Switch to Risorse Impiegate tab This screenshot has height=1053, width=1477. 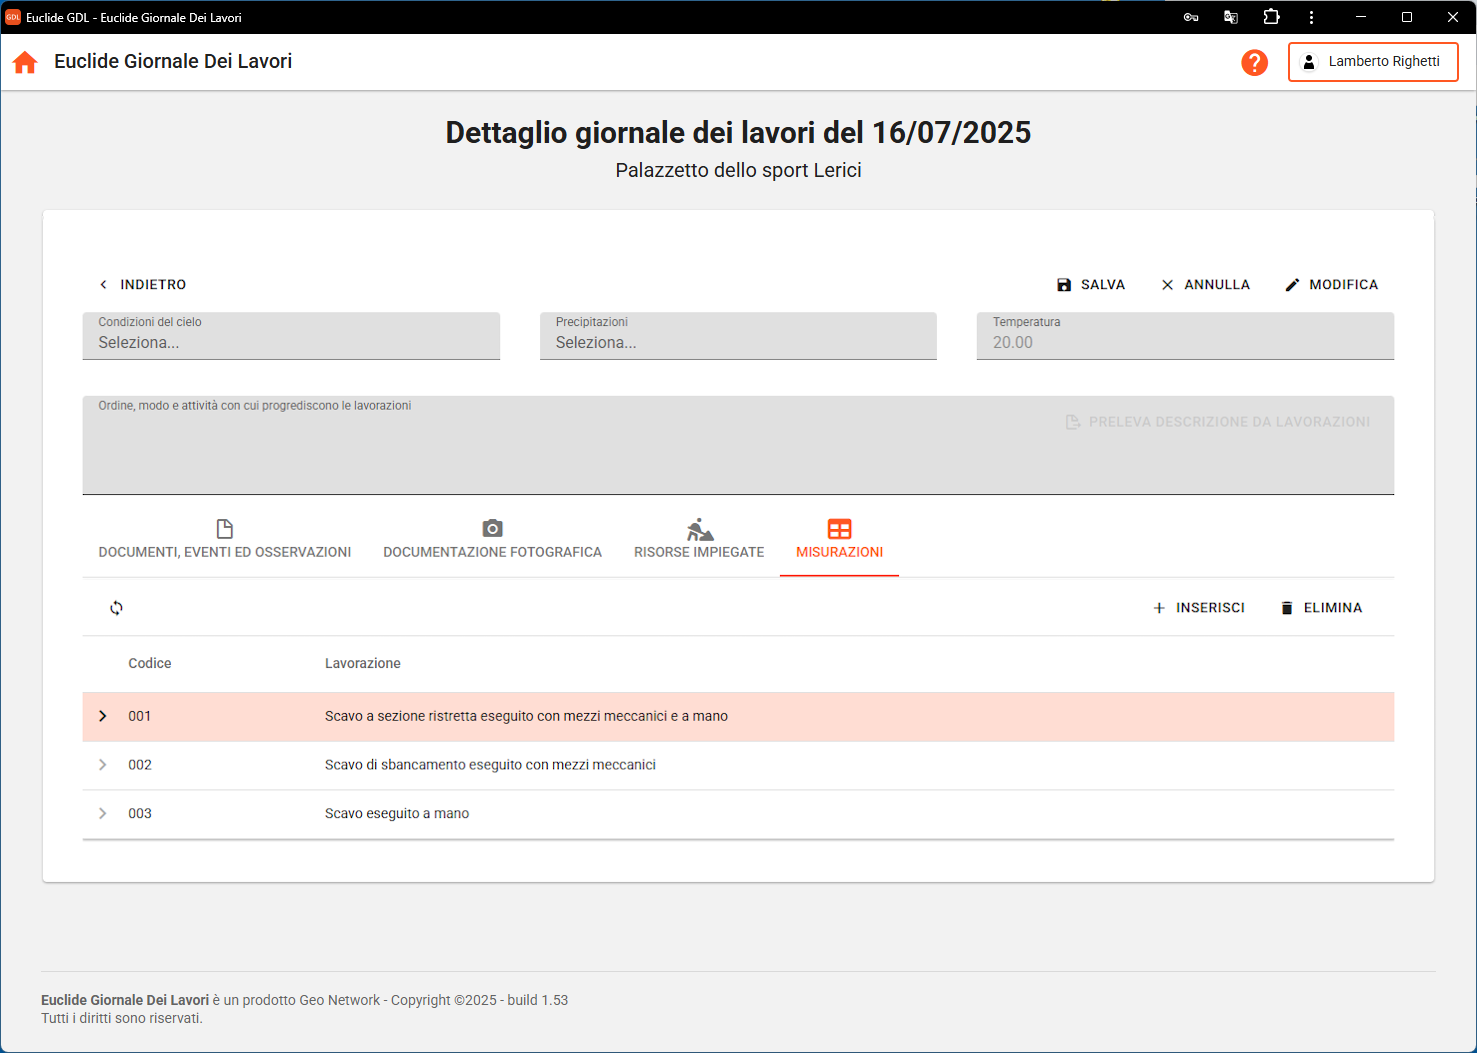pyautogui.click(x=698, y=540)
